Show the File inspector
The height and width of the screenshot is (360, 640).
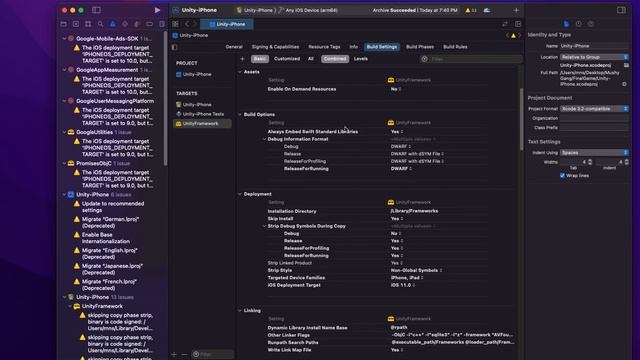tap(566, 24)
